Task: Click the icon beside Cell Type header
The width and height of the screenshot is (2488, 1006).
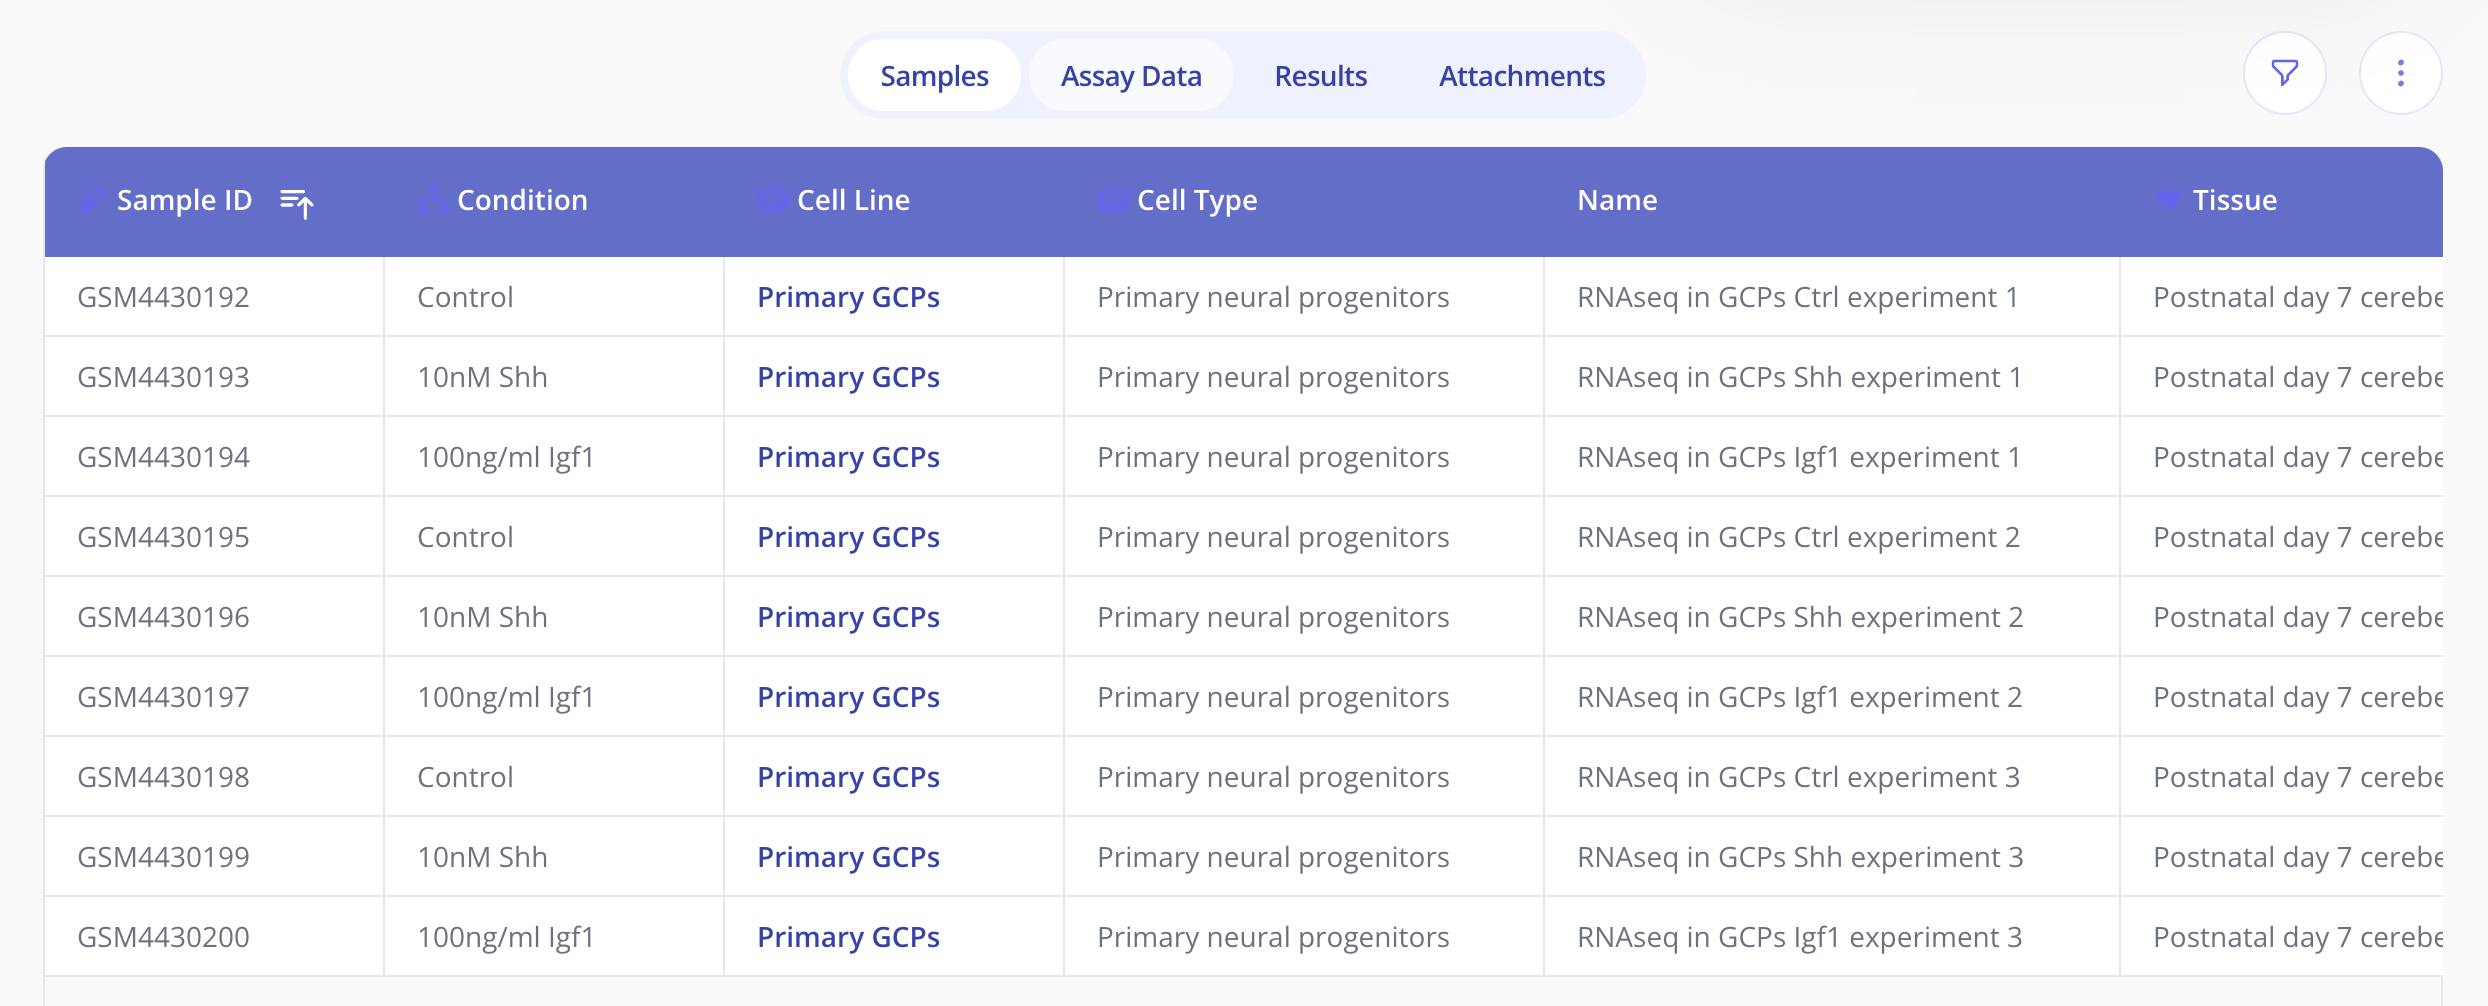Action: [1111, 200]
